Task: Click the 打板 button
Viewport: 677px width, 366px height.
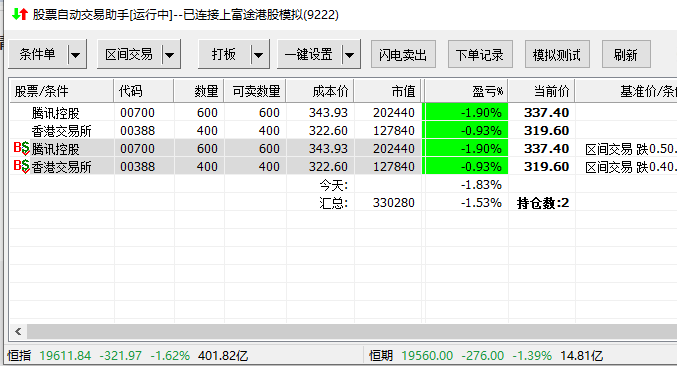Action: click(x=224, y=54)
